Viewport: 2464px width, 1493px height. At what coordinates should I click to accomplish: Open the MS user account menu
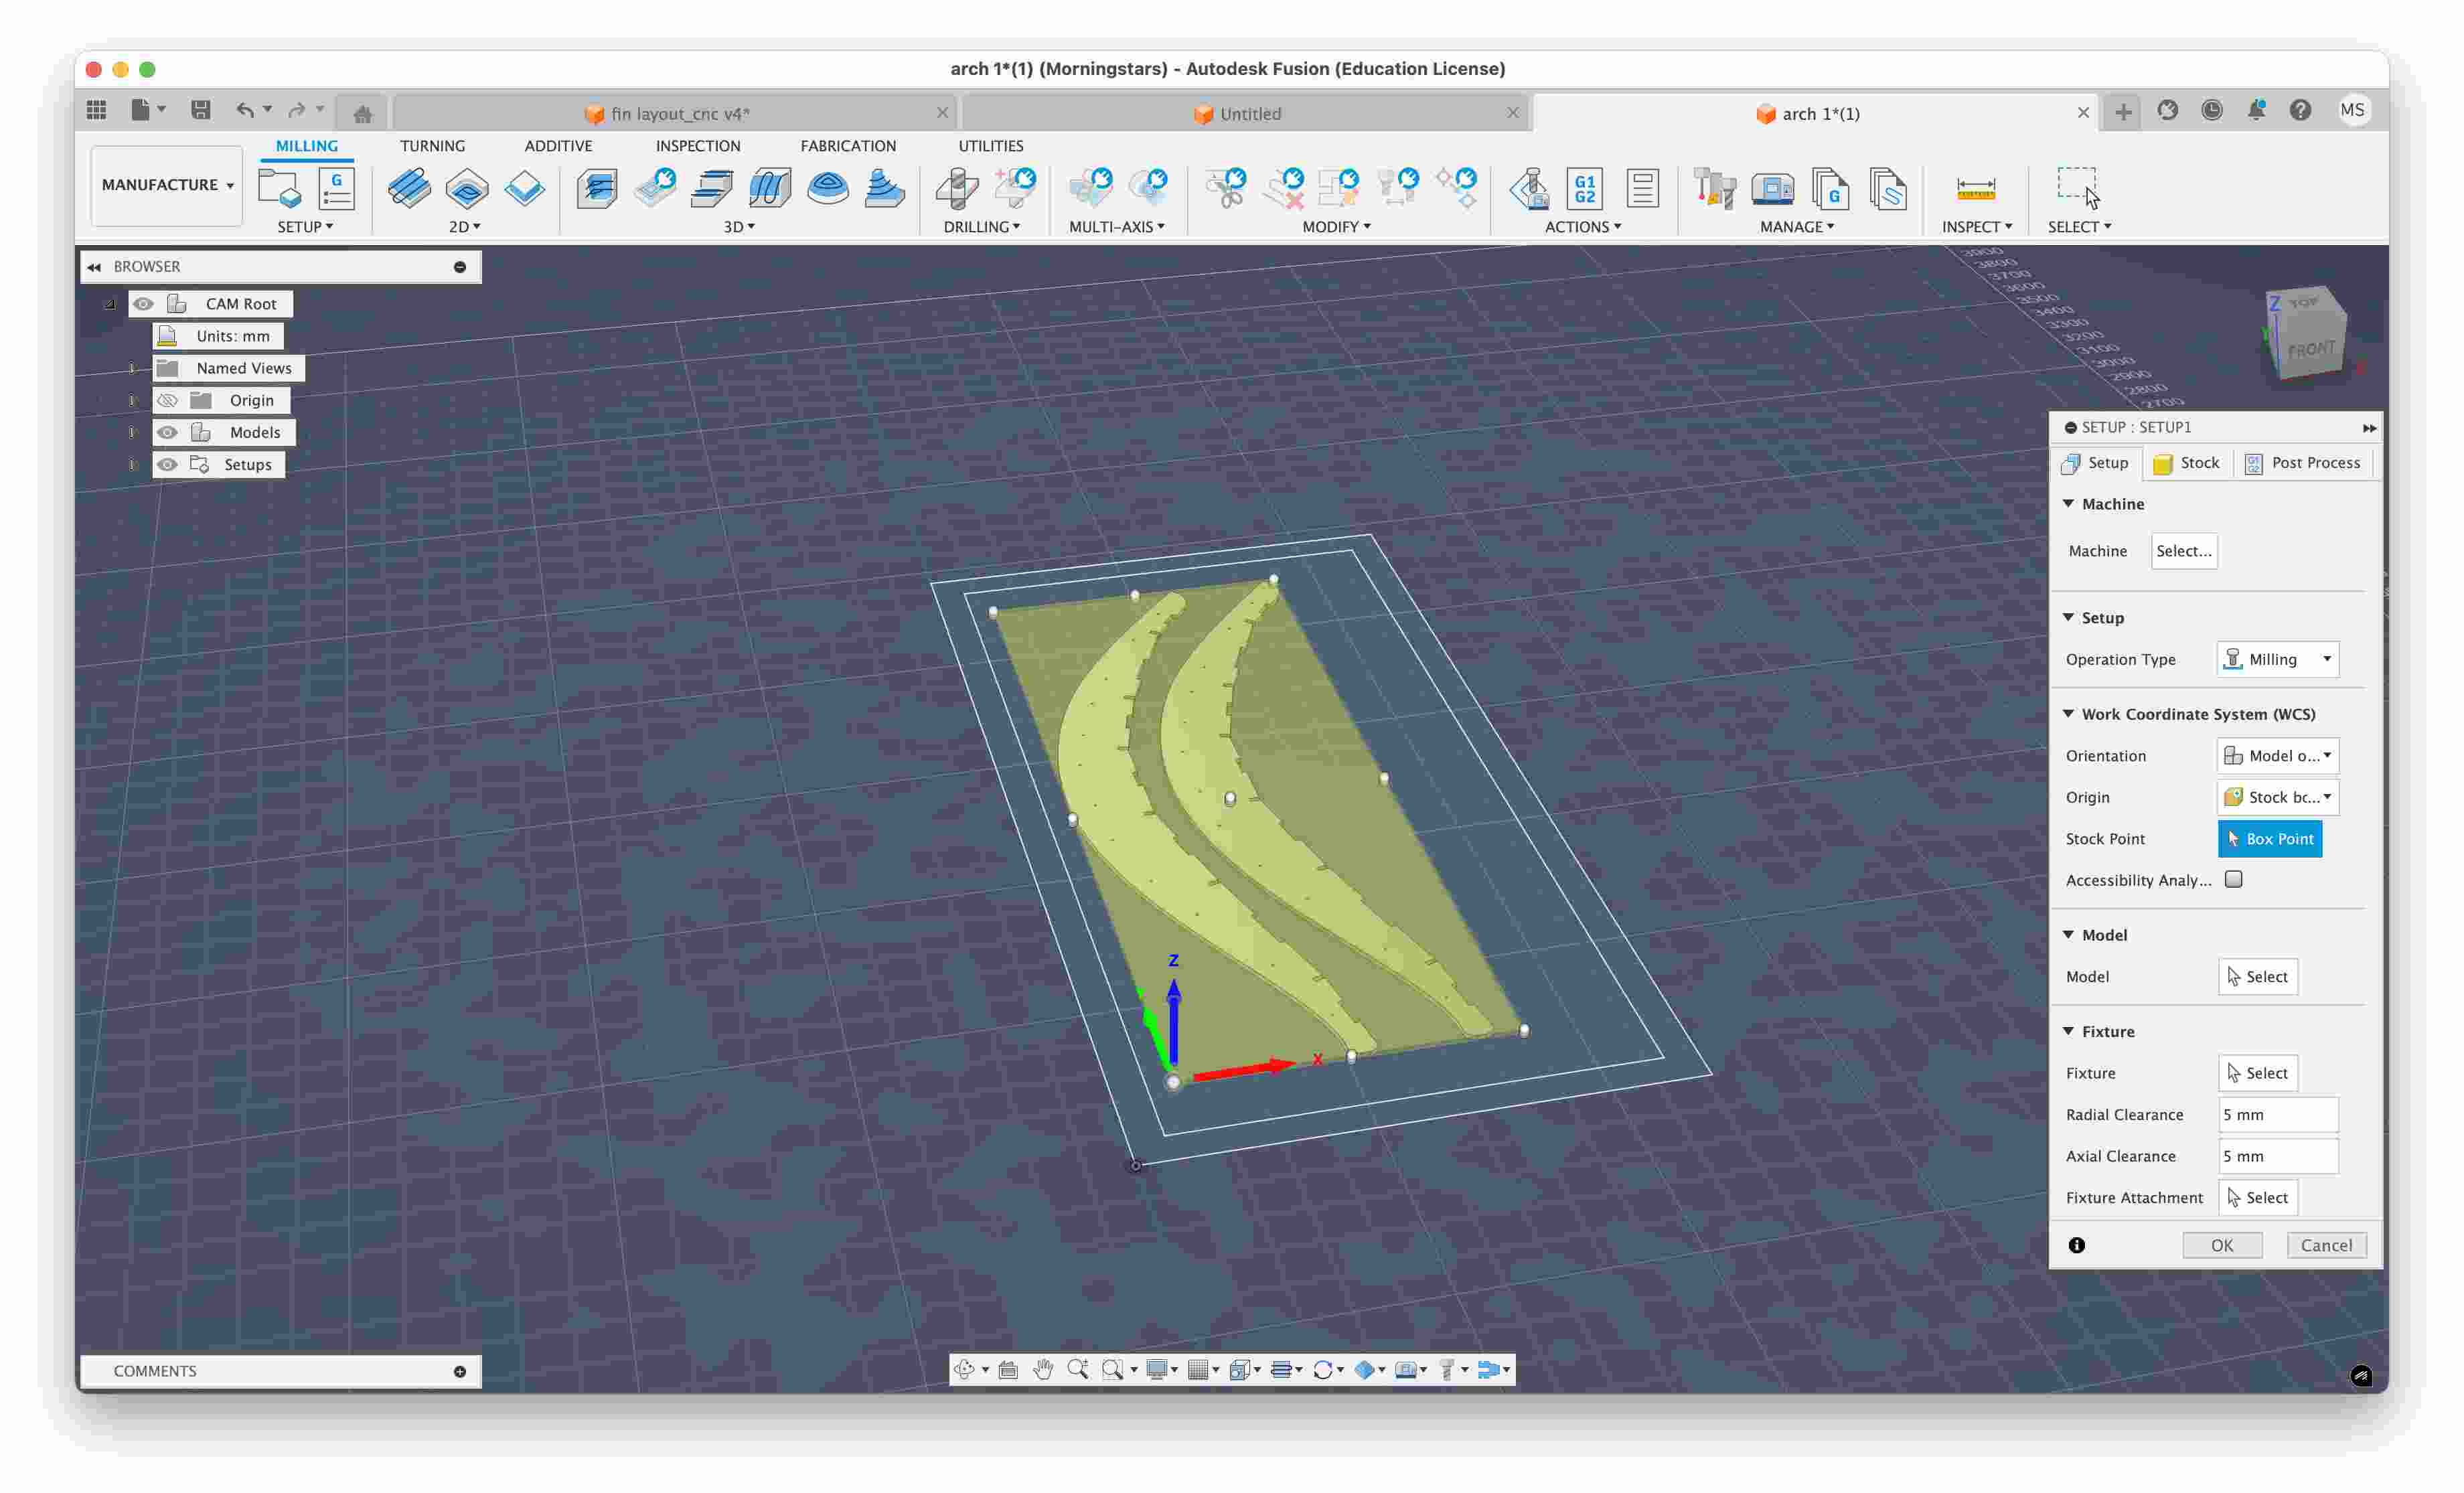[2352, 110]
